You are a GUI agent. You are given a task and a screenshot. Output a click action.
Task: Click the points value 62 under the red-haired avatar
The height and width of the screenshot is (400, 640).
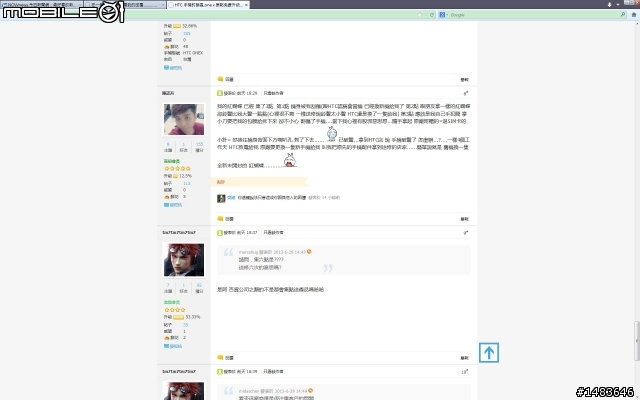tap(199, 285)
